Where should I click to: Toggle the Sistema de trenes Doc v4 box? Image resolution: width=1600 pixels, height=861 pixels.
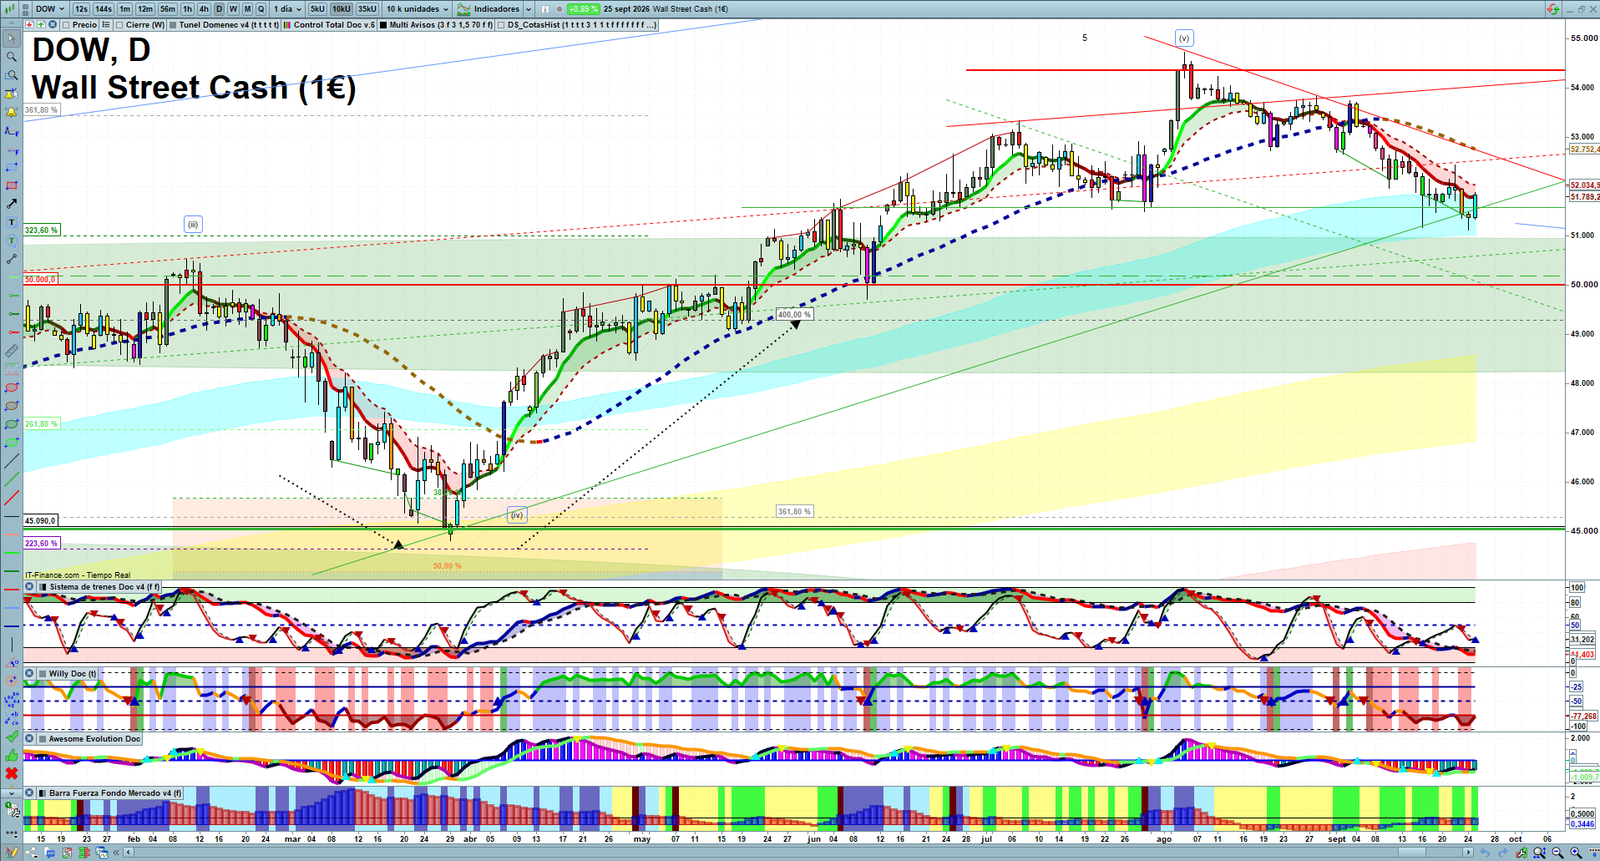point(43,587)
